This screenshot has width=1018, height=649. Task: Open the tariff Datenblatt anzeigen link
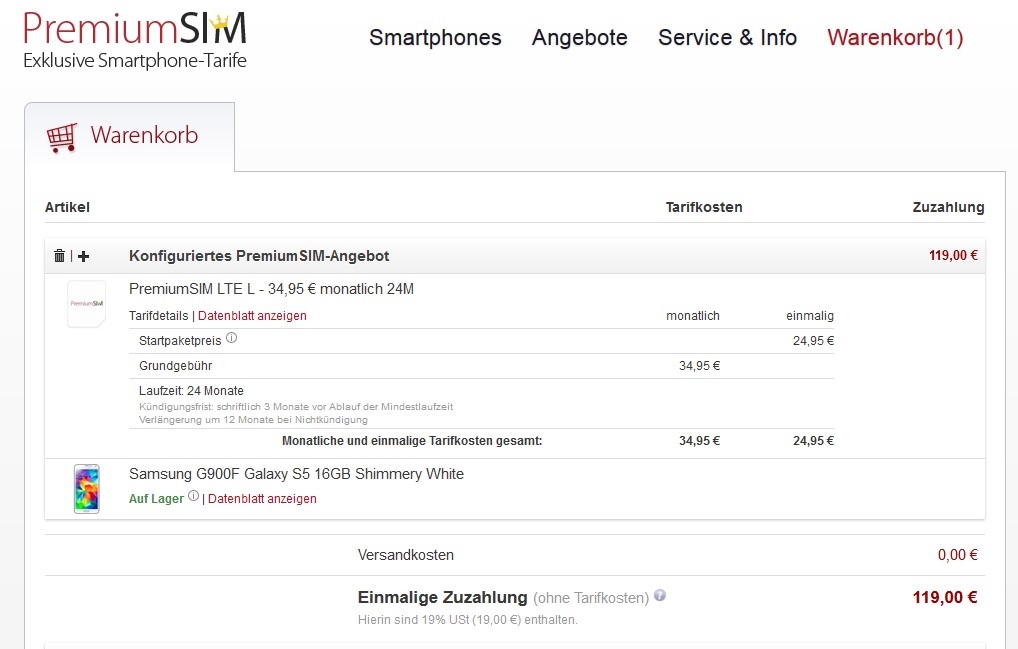click(x=252, y=316)
